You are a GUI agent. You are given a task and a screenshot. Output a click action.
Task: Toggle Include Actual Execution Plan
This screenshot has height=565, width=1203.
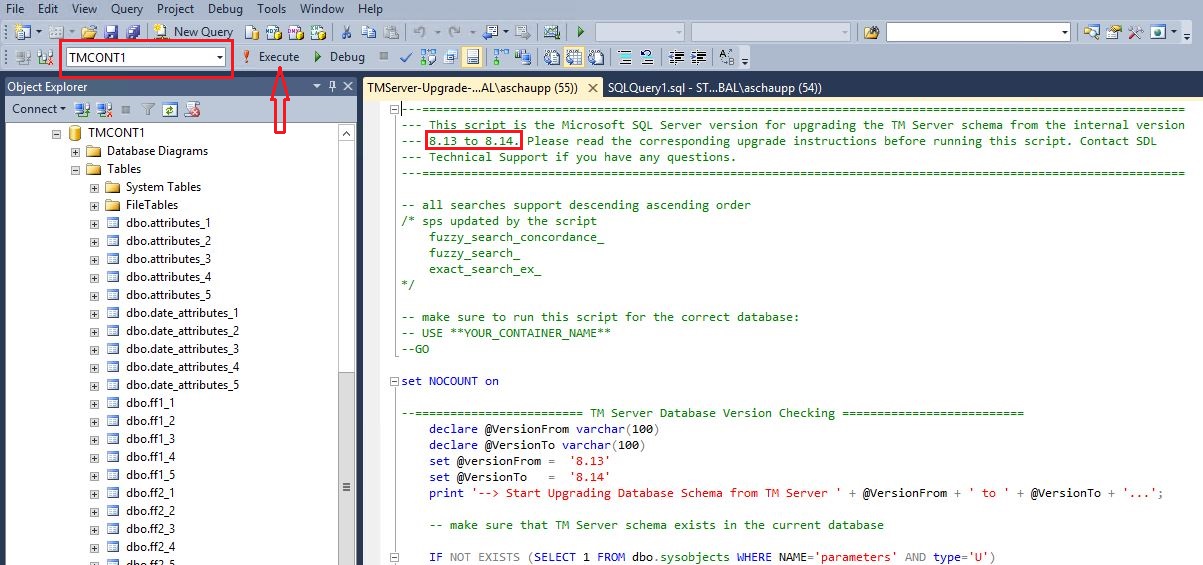click(503, 57)
